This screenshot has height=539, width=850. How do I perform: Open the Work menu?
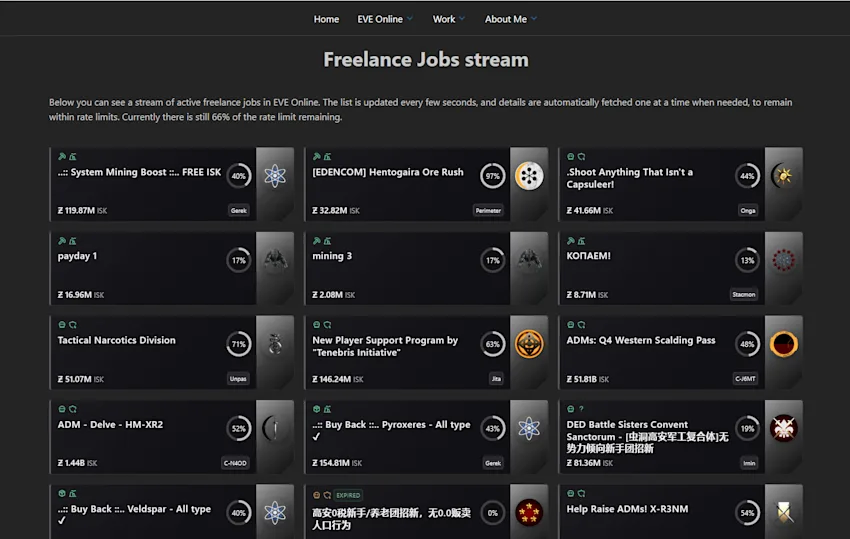coord(443,19)
